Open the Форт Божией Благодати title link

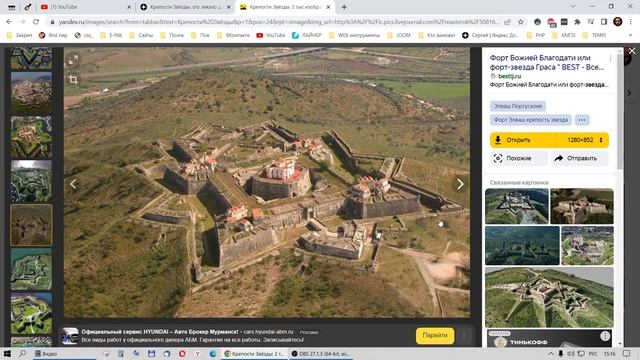click(x=547, y=62)
